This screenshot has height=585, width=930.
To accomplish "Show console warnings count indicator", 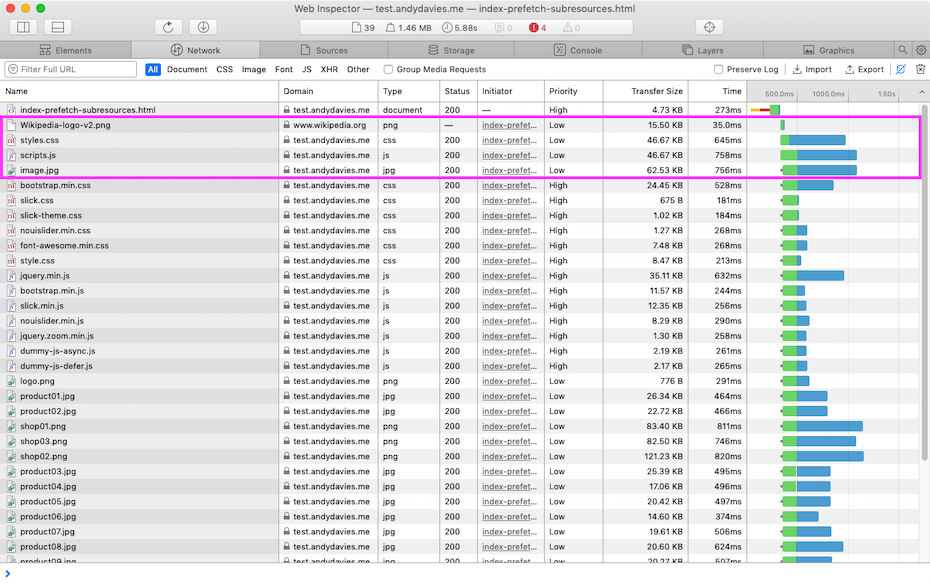I will tap(572, 28).
